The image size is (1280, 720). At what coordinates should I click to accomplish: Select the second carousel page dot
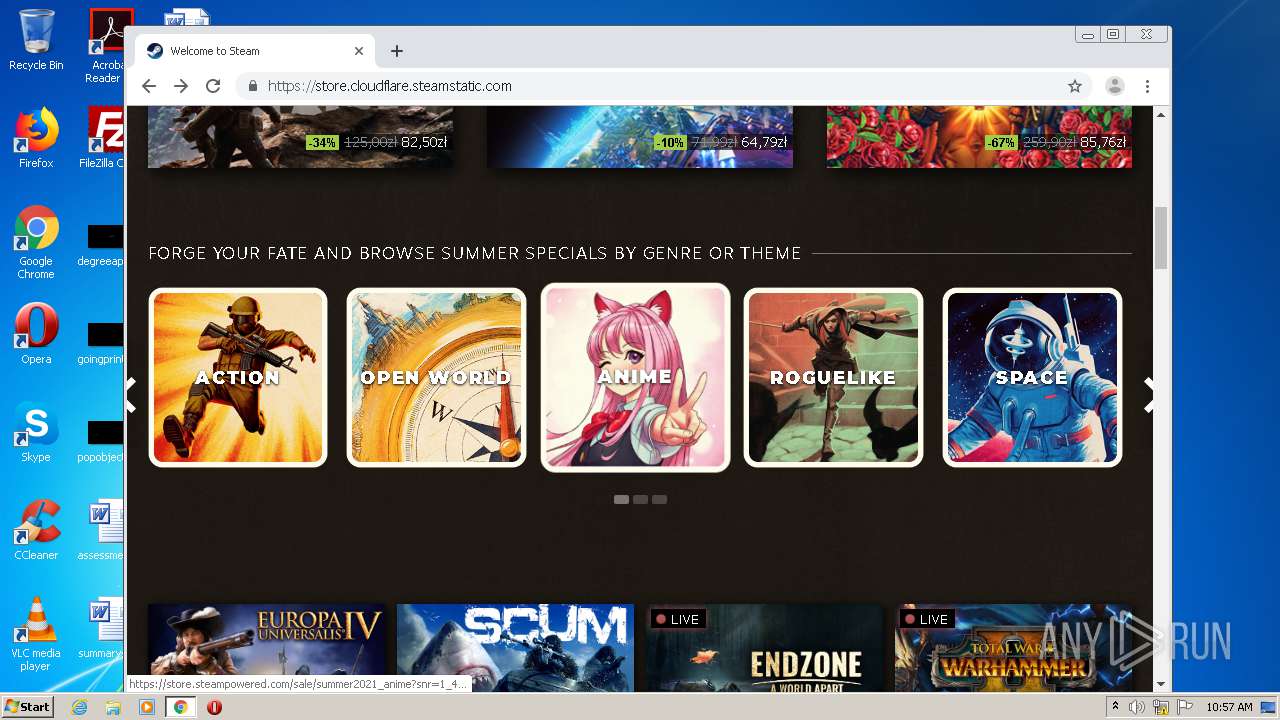[x=640, y=499]
